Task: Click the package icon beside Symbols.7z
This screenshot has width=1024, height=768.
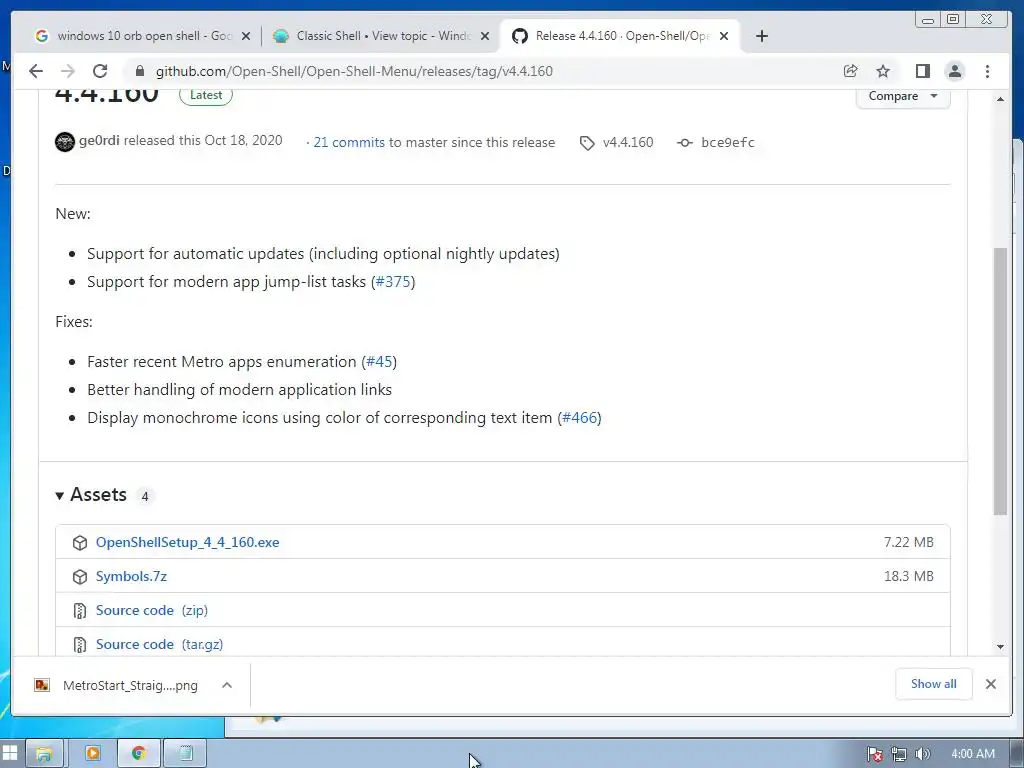Action: coord(80,577)
